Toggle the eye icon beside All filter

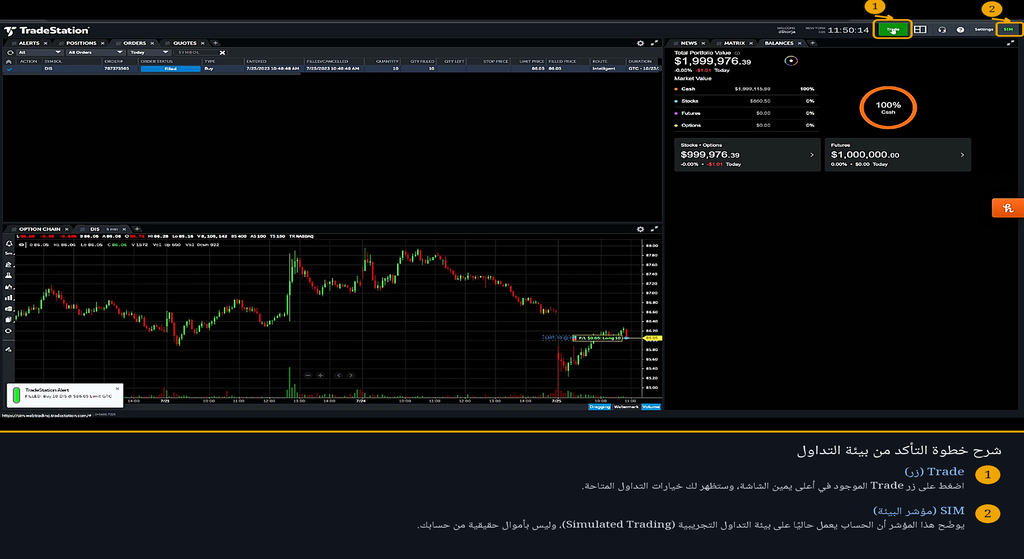point(10,52)
